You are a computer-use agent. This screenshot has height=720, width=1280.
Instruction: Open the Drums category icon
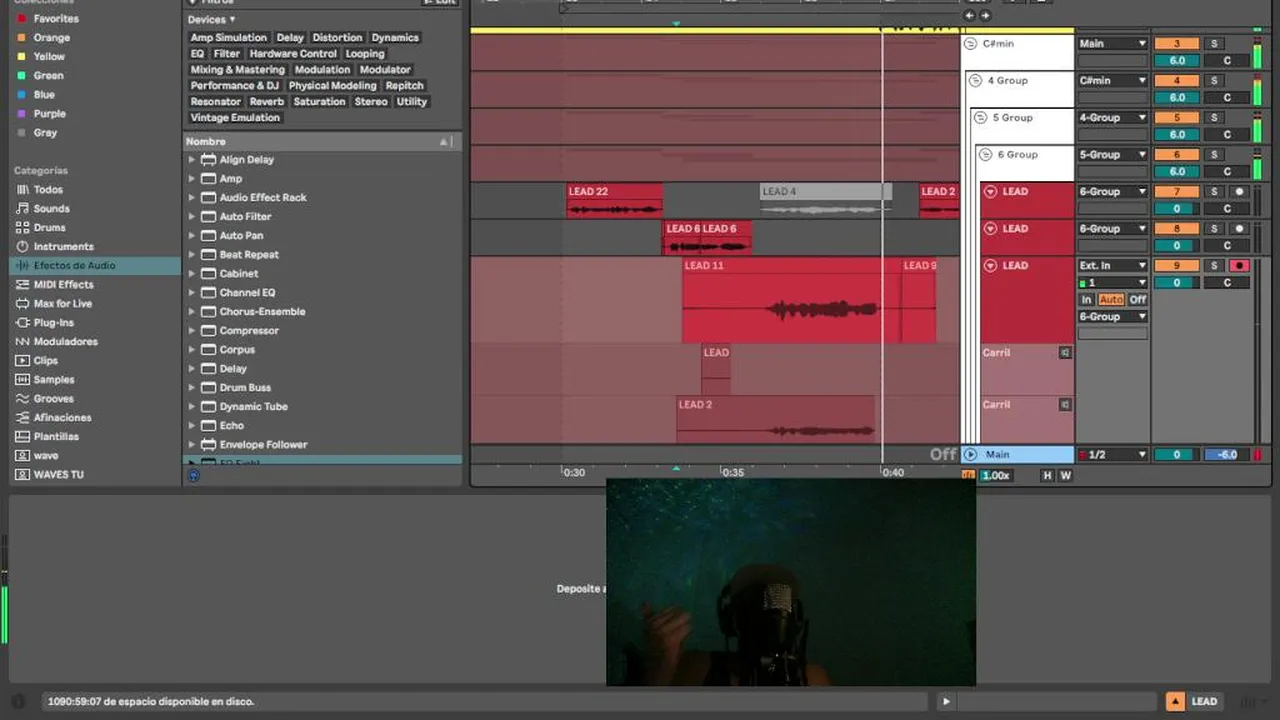click(22, 227)
